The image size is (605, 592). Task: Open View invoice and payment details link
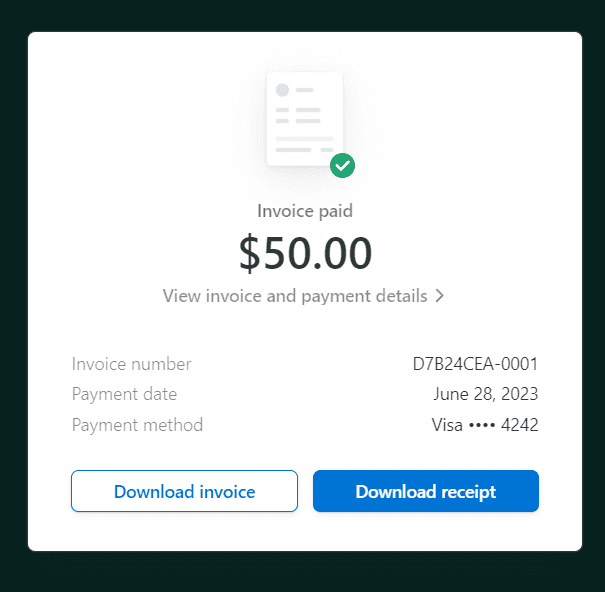(303, 296)
